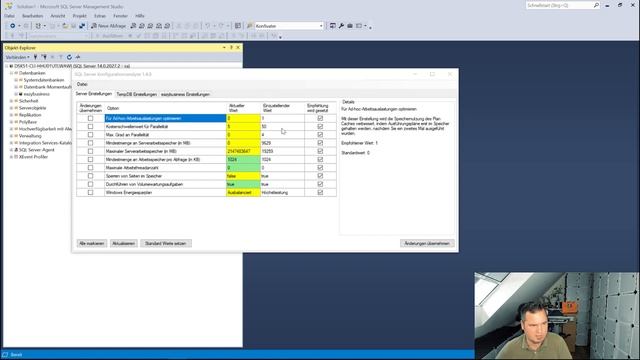This screenshot has height=360, width=640.
Task: Check box for Maximaler Serverarbeitsspeicher row
Action: 90,151
